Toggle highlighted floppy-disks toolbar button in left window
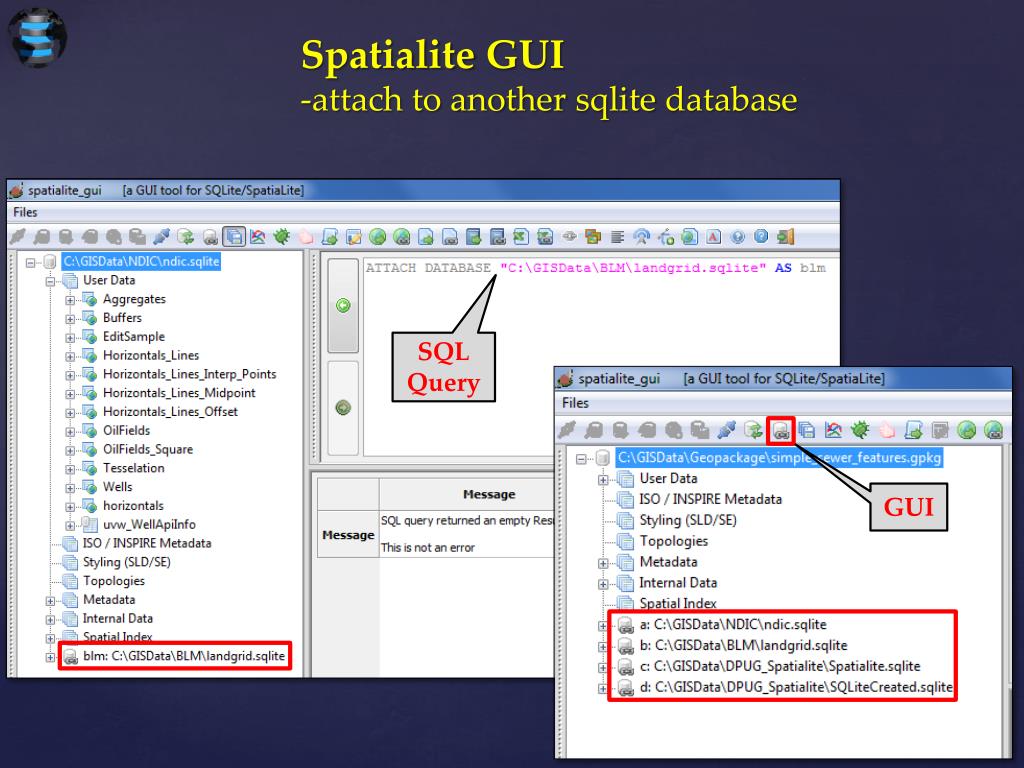 pyautogui.click(x=234, y=236)
